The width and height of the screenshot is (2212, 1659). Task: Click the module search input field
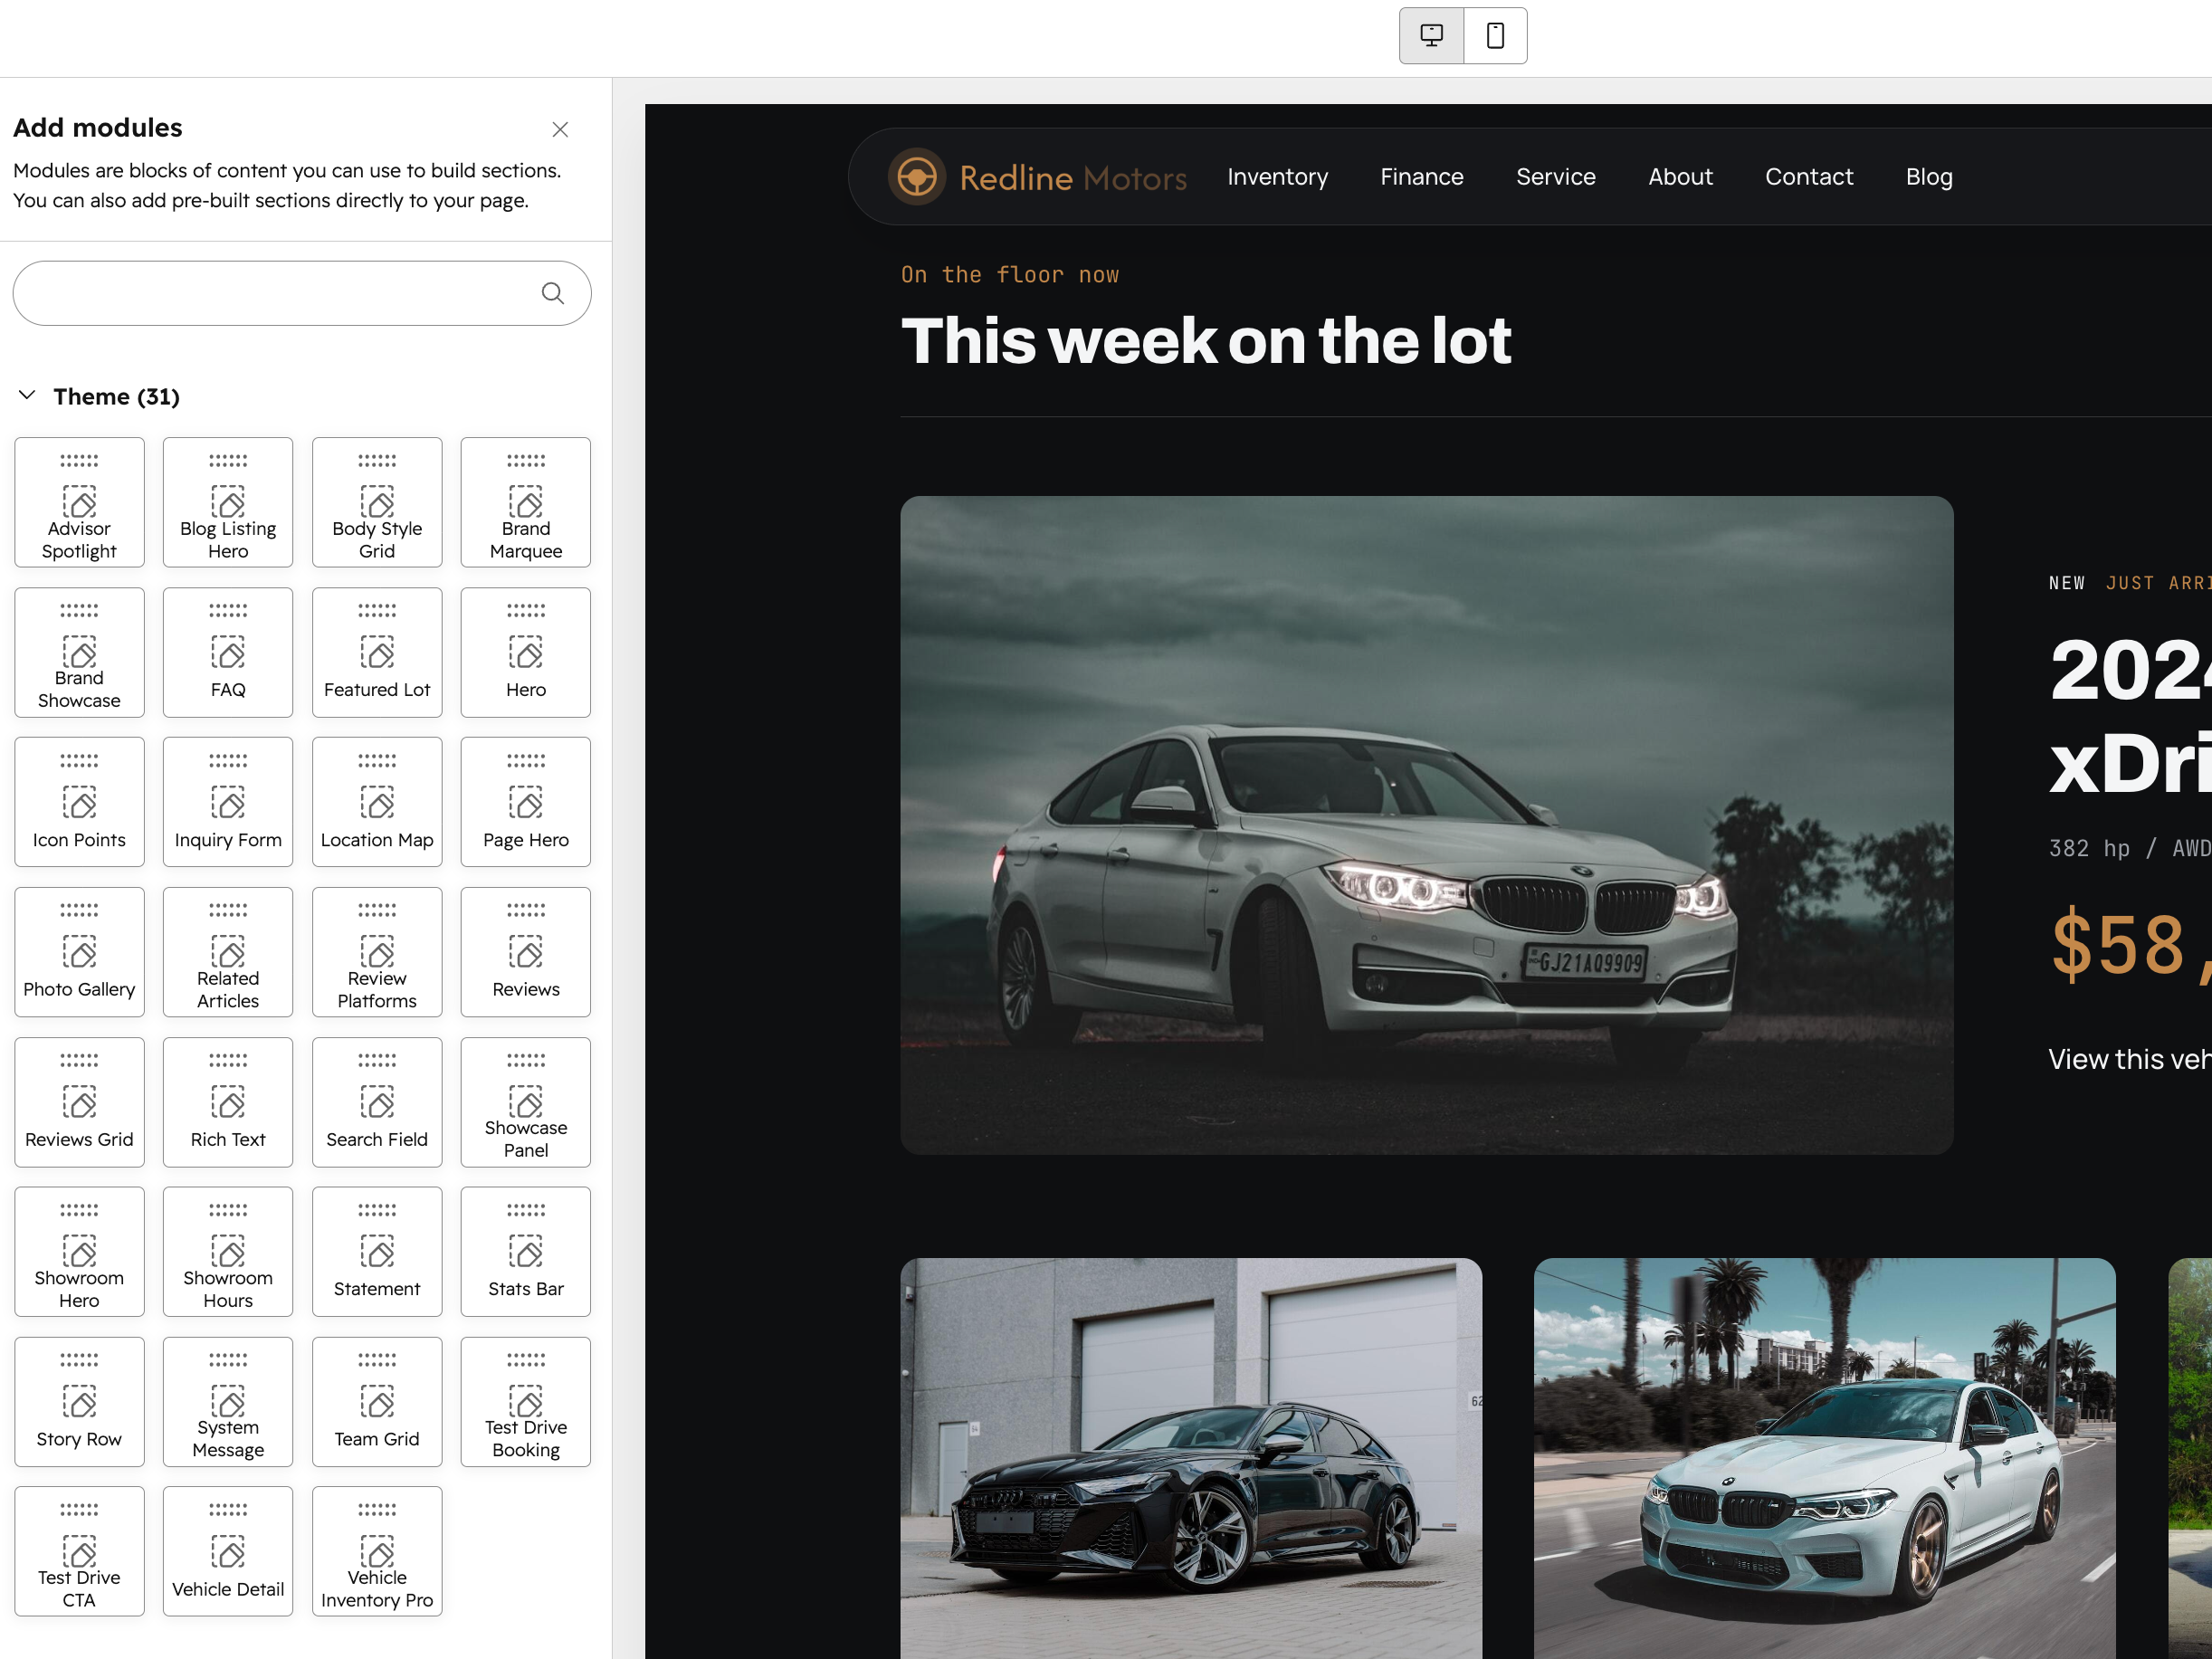tap(302, 293)
